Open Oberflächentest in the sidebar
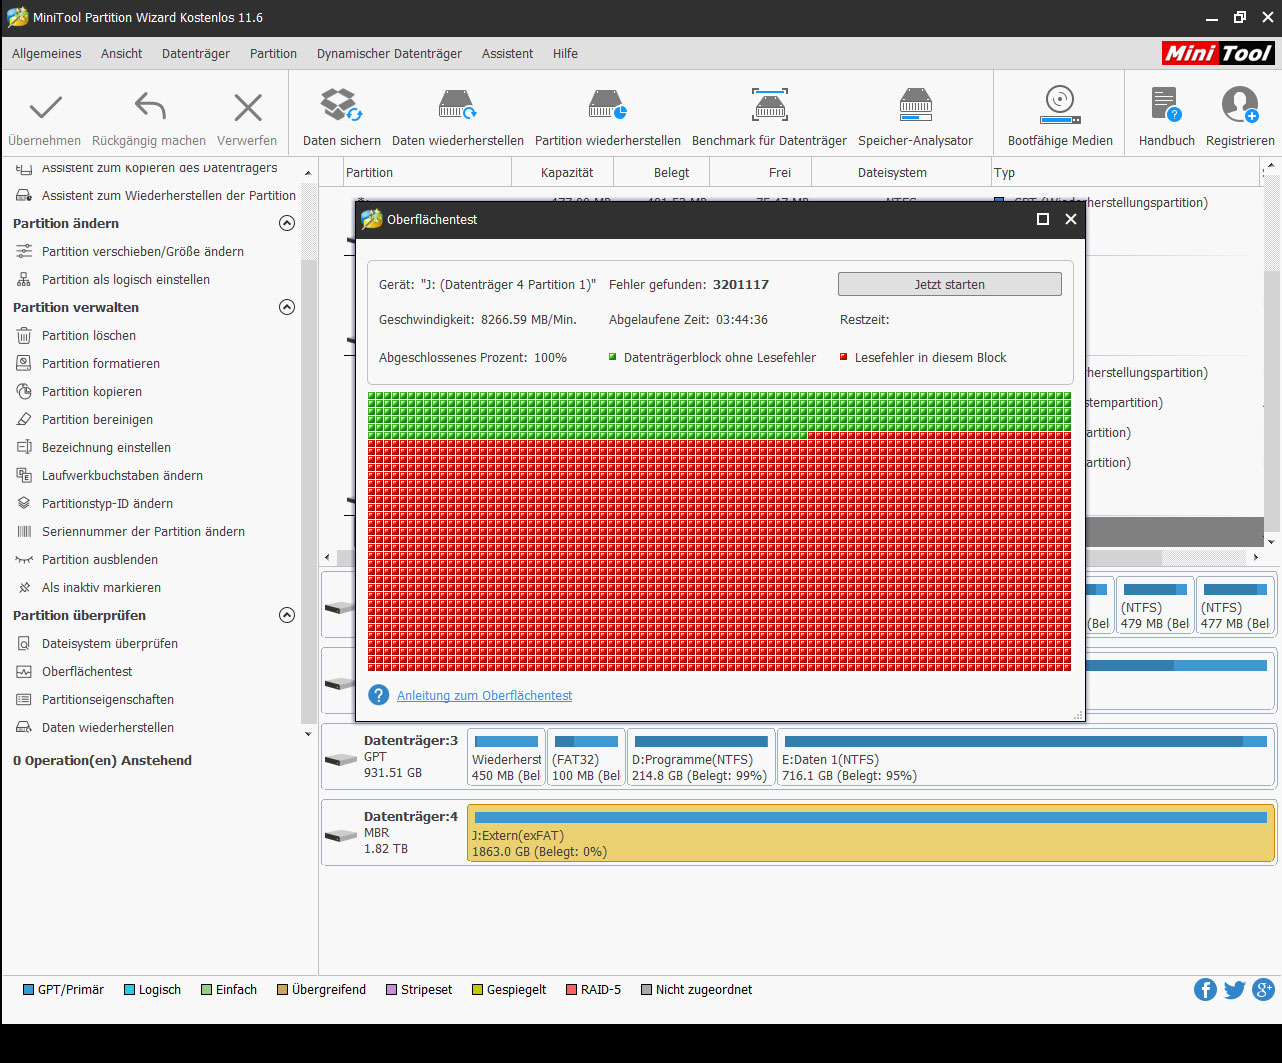Screen dimensions: 1282x1063 [x=87, y=672]
